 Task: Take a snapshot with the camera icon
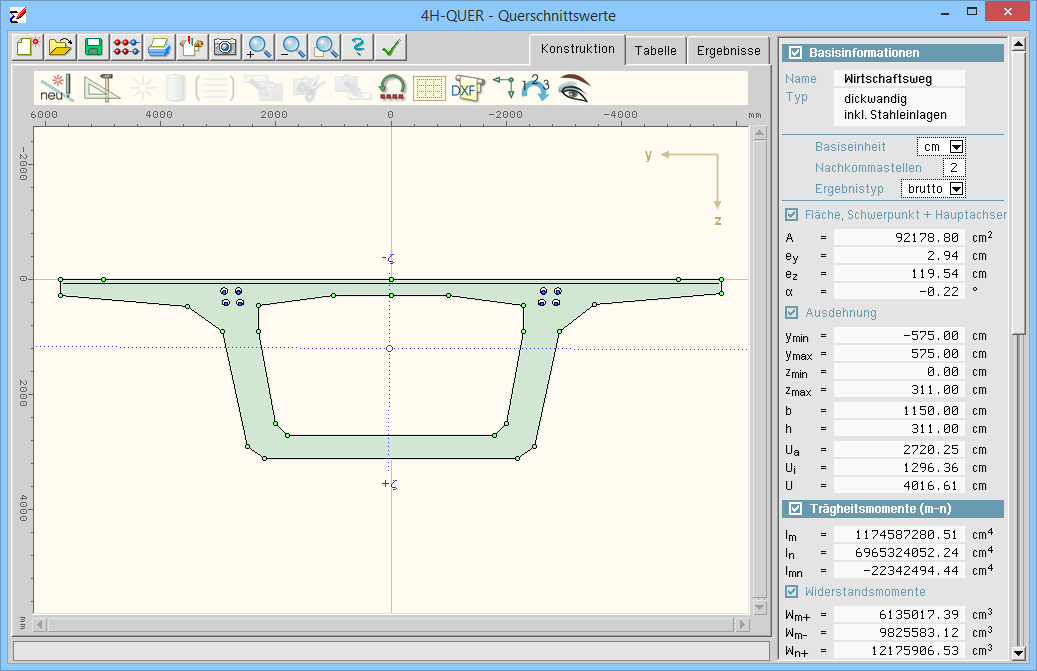tap(225, 47)
